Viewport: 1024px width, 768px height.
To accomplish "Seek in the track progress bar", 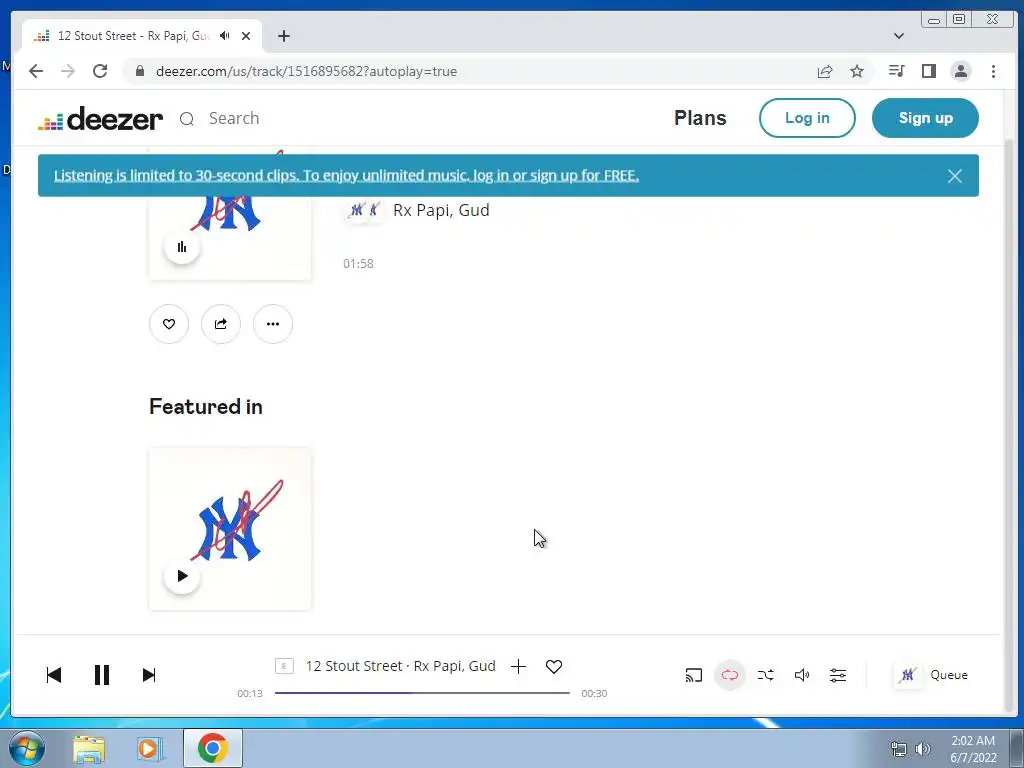I will point(422,693).
